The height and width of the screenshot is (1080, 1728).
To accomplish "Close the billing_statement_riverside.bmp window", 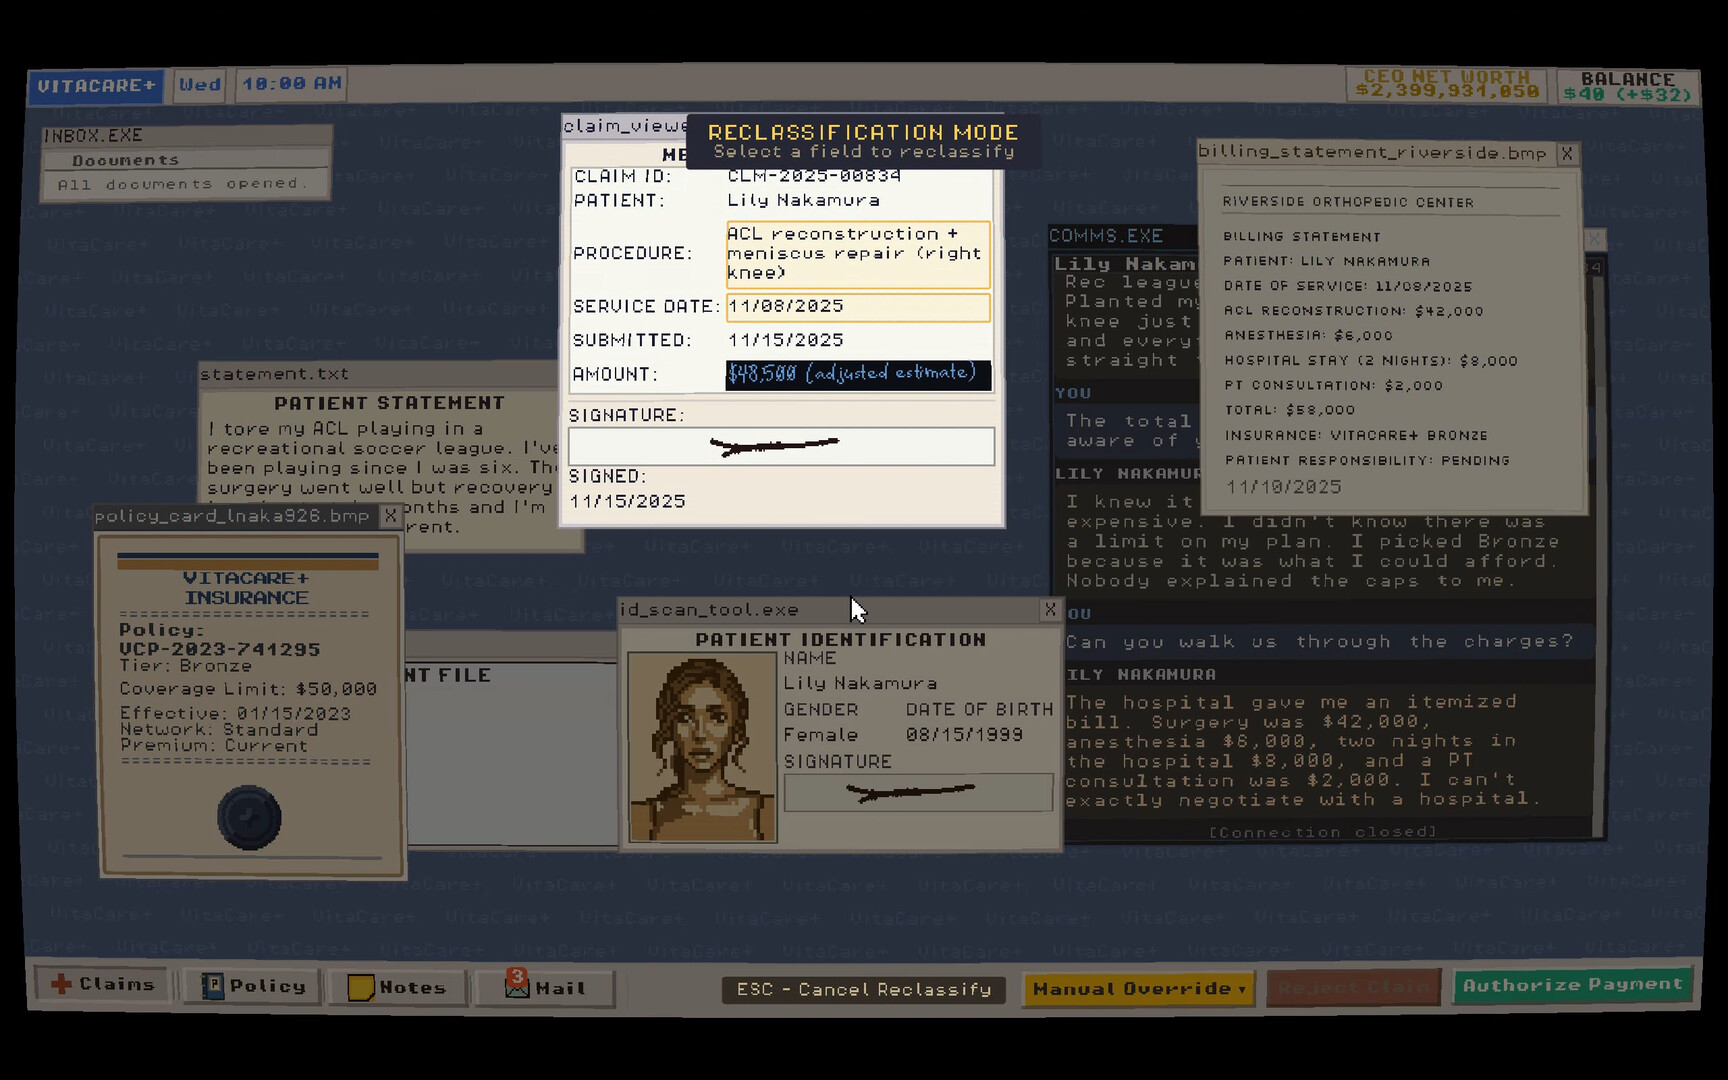I will [1567, 153].
